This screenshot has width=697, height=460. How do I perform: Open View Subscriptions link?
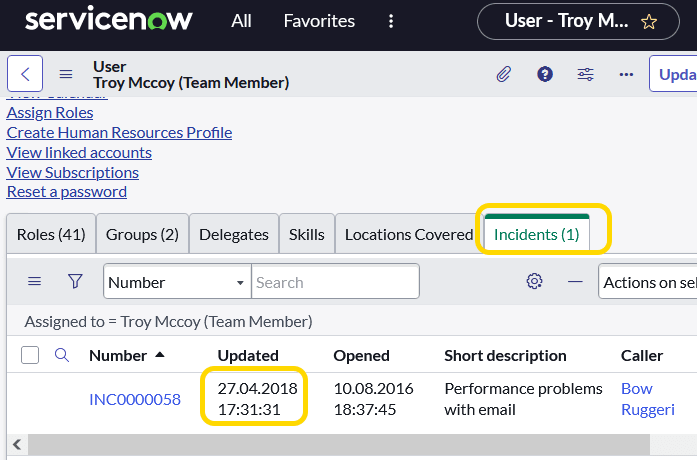pos(72,172)
